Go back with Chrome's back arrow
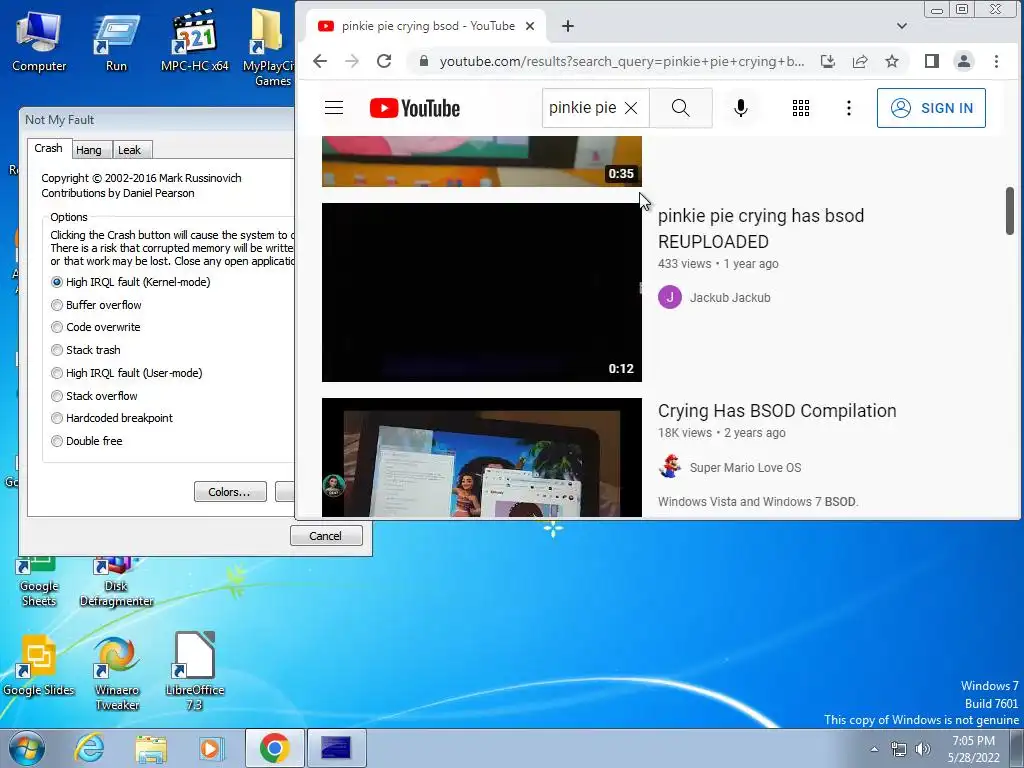The width and height of the screenshot is (1024, 768). click(x=320, y=61)
